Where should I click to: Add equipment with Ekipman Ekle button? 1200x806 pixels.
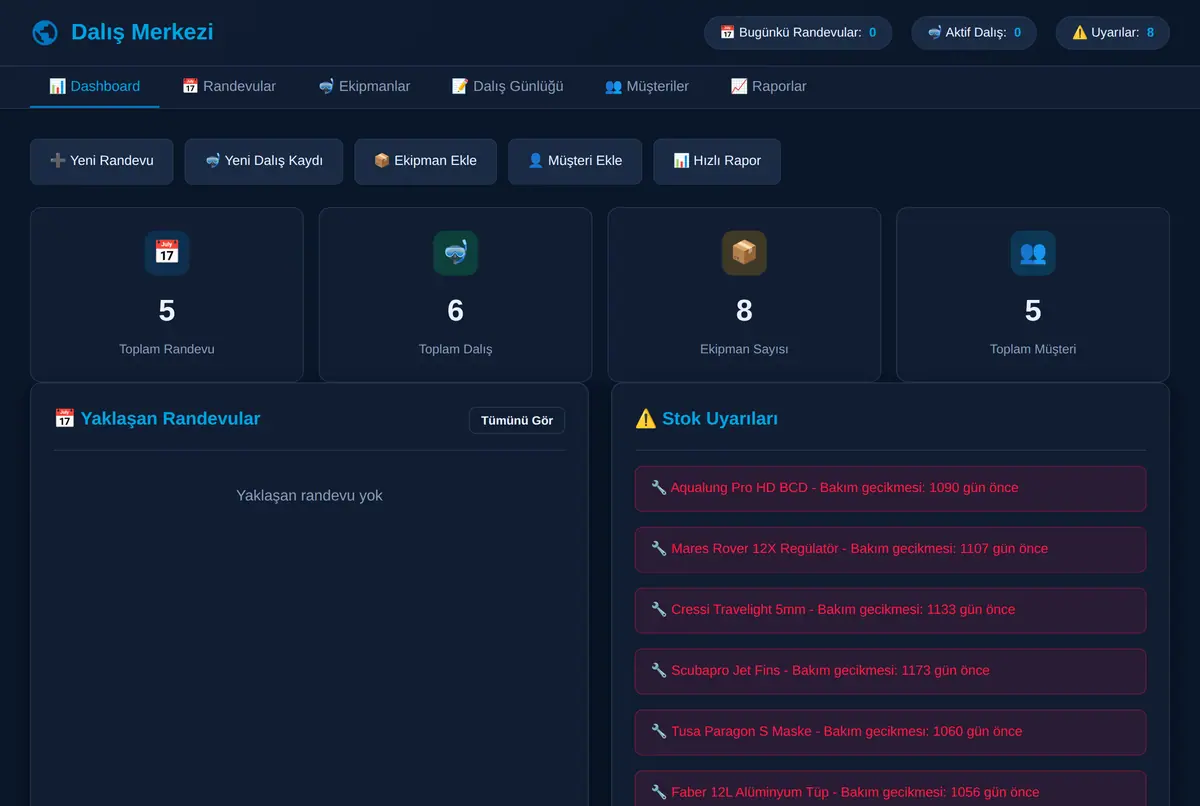(425, 161)
